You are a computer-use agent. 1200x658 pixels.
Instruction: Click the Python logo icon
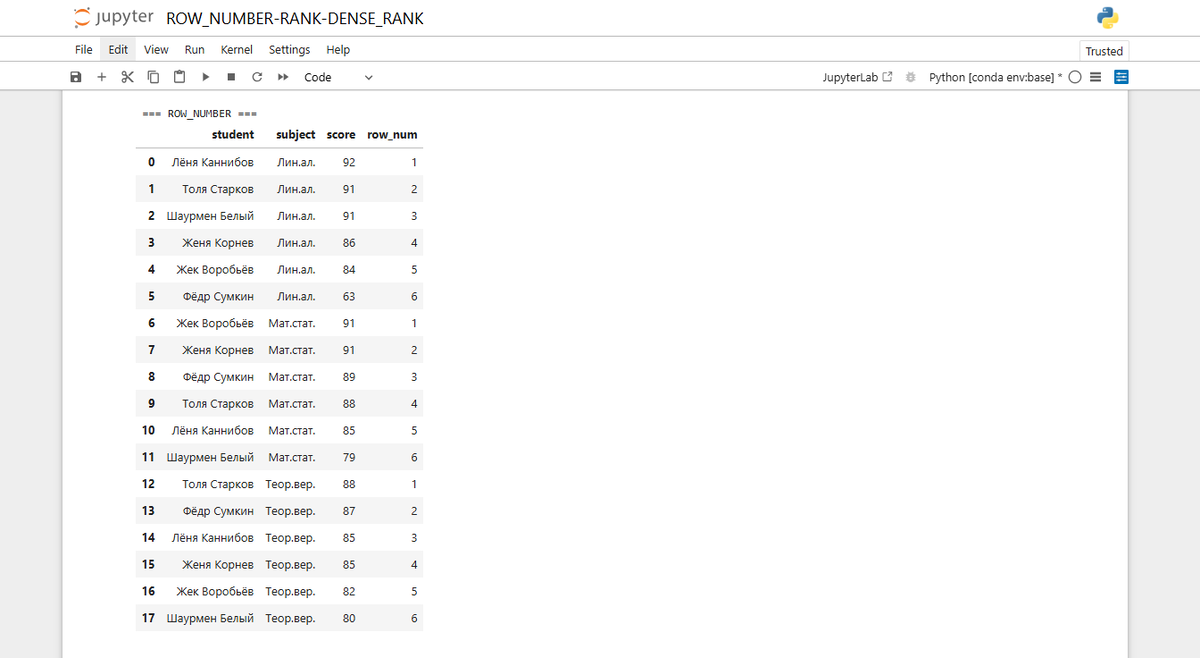(1107, 18)
